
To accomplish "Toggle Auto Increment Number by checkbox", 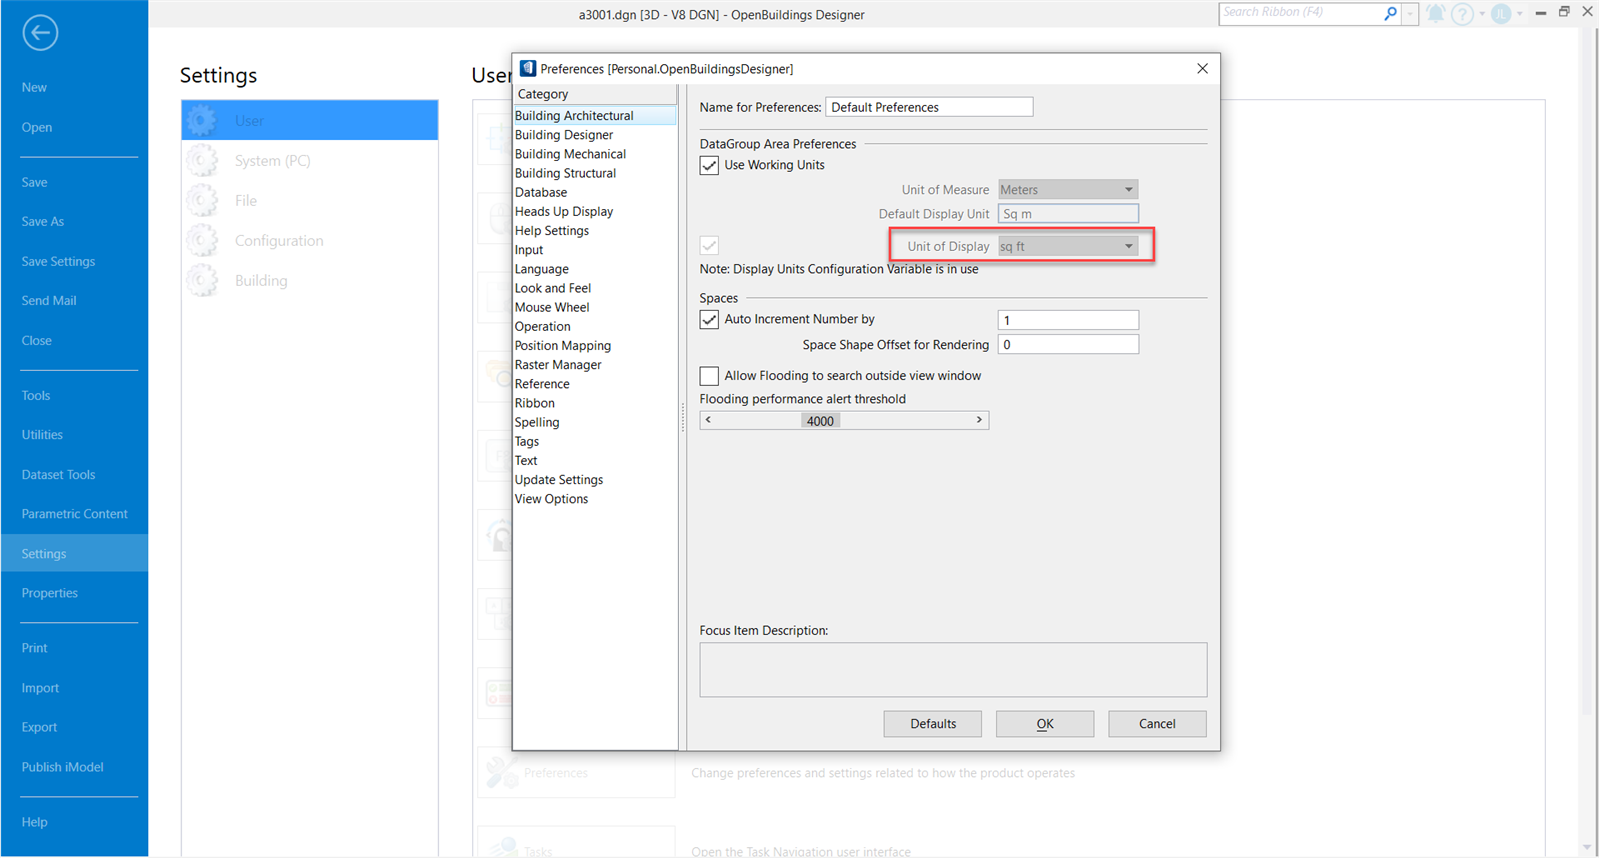I will click(709, 319).
